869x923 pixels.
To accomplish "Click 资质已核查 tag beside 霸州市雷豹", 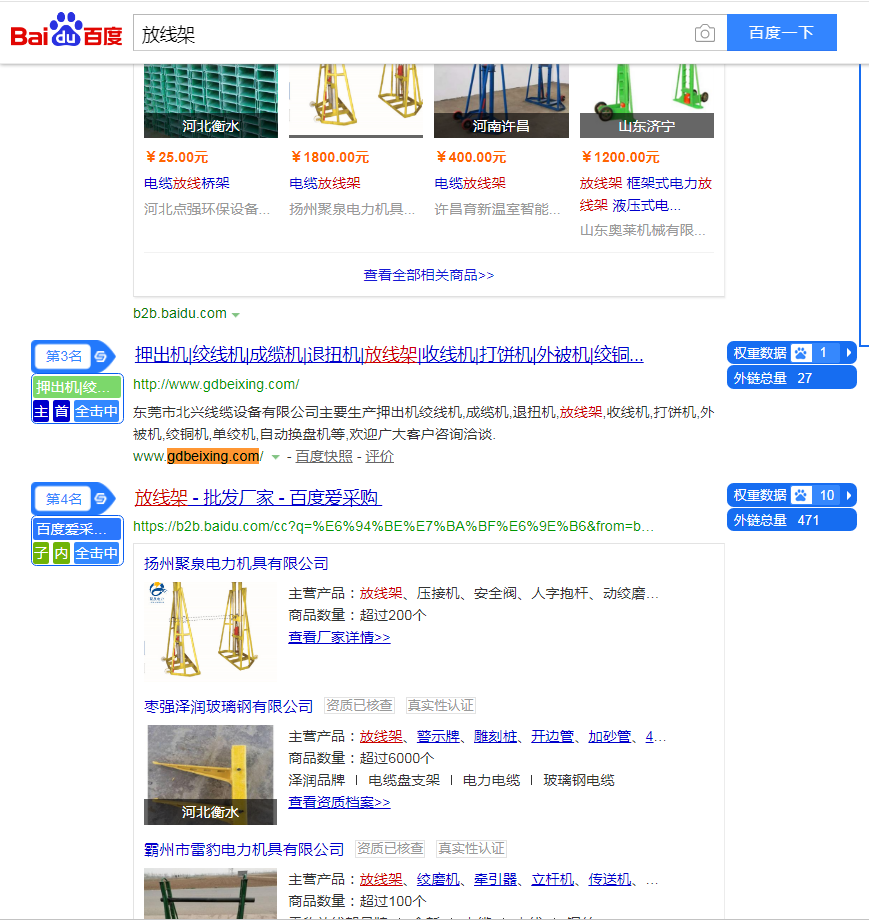I will [390, 848].
